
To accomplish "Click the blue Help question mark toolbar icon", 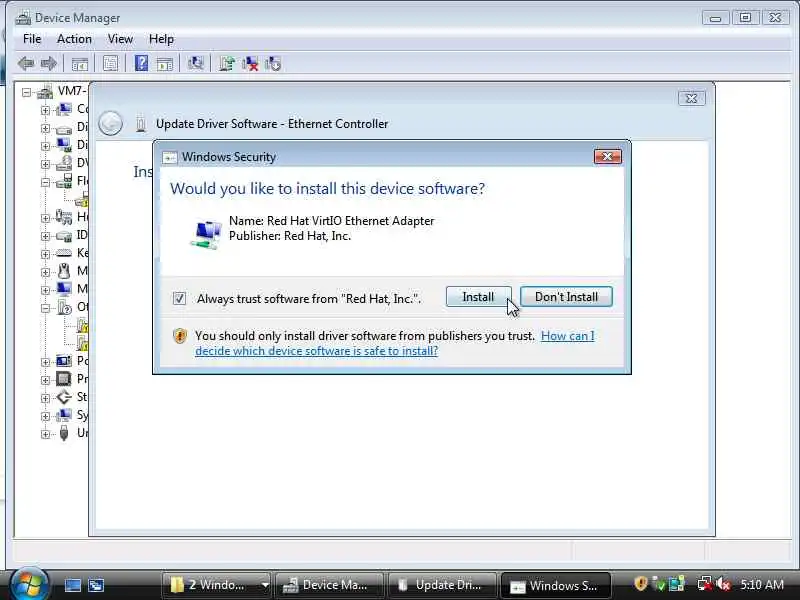I will coord(141,63).
